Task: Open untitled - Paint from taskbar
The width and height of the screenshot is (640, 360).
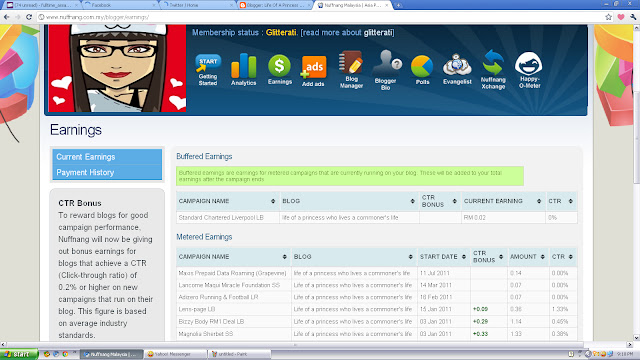Action: [239, 354]
